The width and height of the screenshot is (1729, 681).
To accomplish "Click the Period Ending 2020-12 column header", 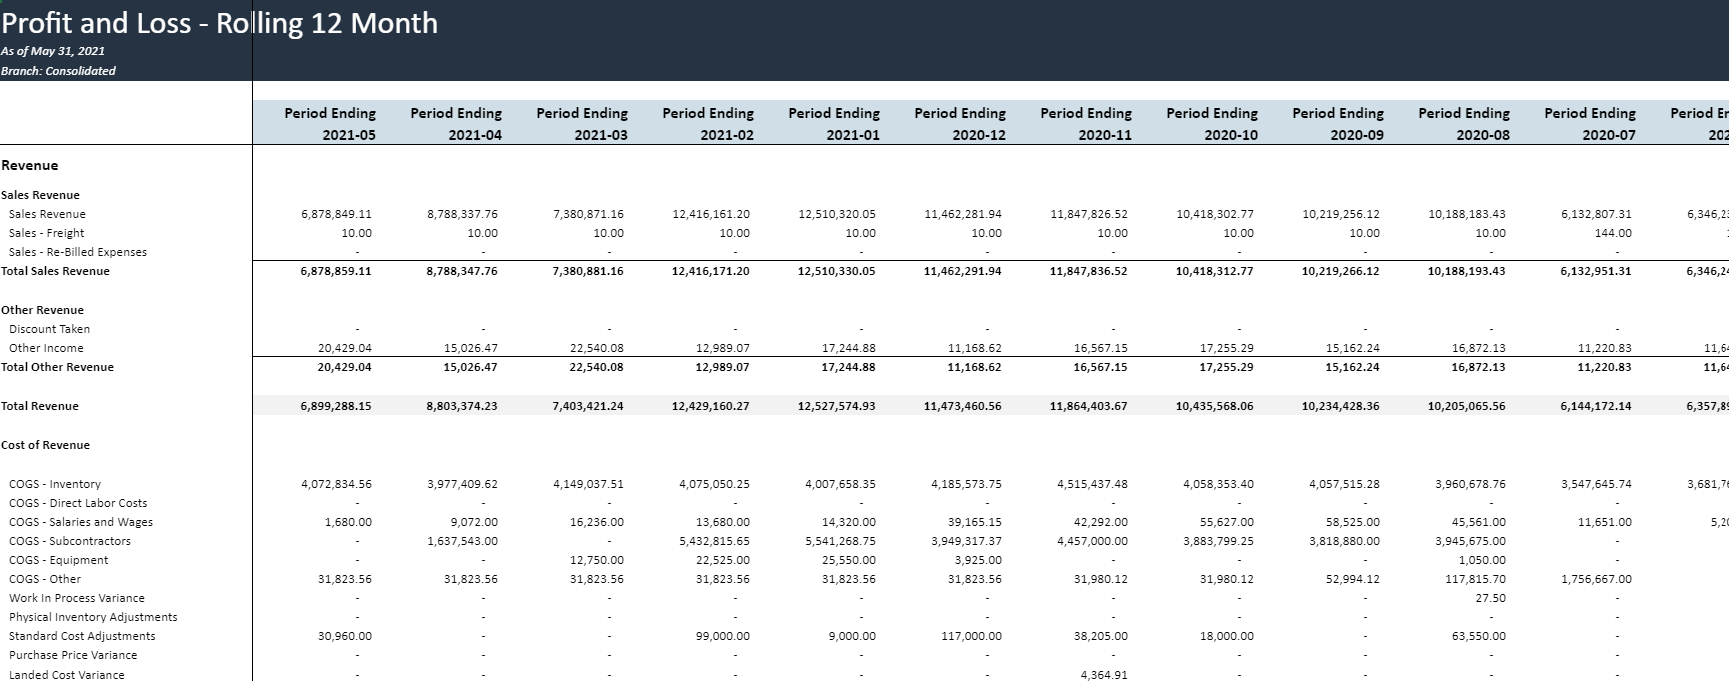I will (x=960, y=124).
